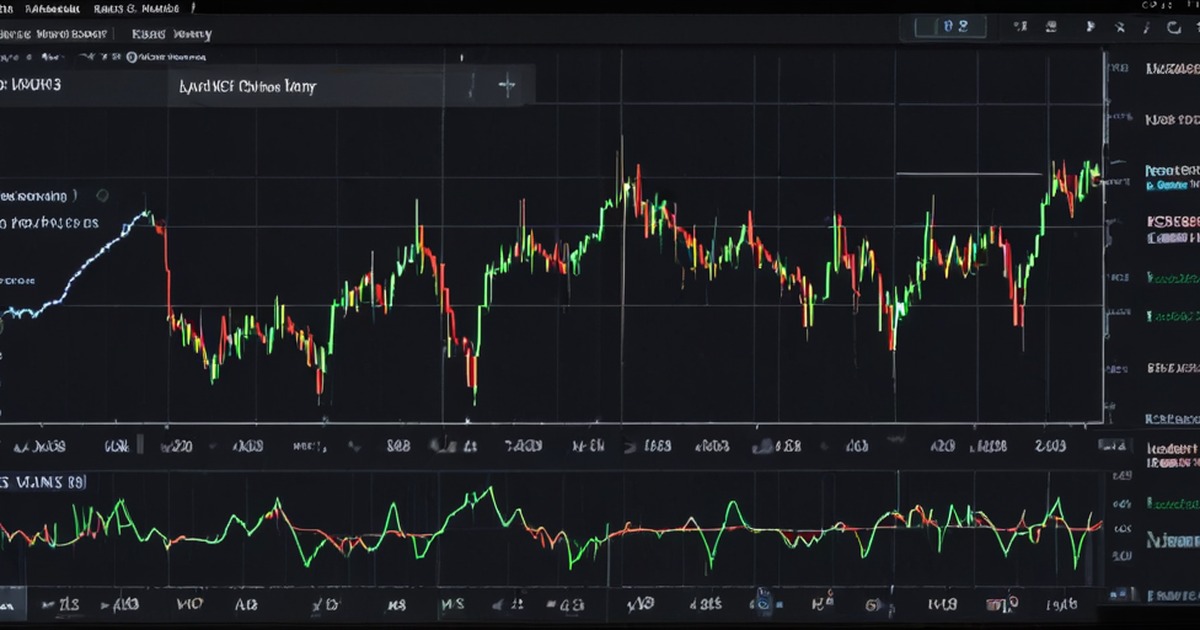Click the X-shaped tool icon in top toolbar
Screen dimensions: 1200x630
pos(1119,27)
